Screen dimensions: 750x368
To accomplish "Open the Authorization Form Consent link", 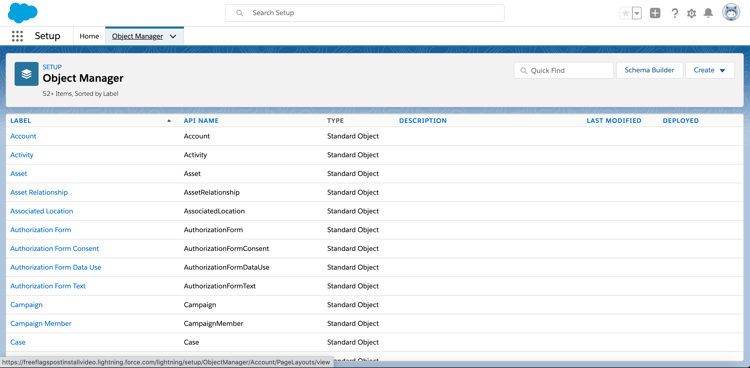I will click(x=55, y=248).
